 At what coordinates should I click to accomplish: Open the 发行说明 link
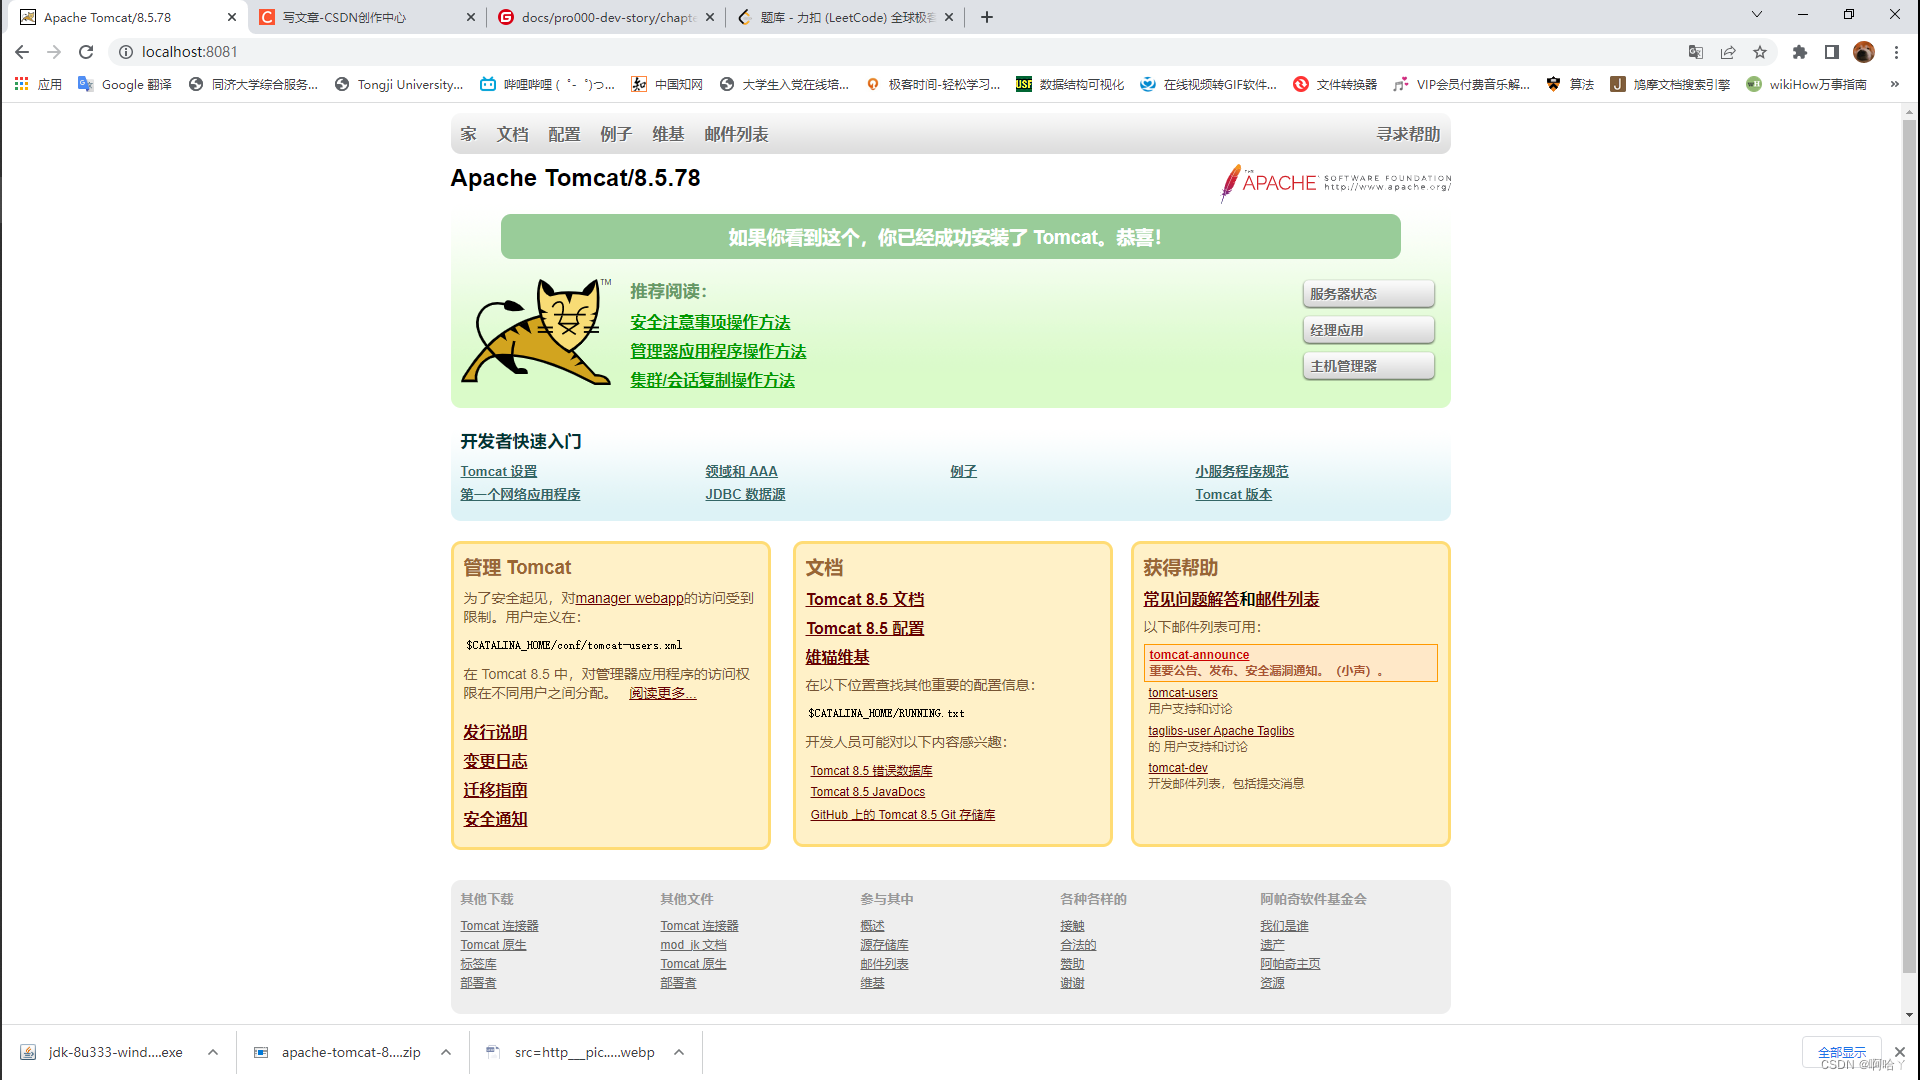pyautogui.click(x=495, y=732)
